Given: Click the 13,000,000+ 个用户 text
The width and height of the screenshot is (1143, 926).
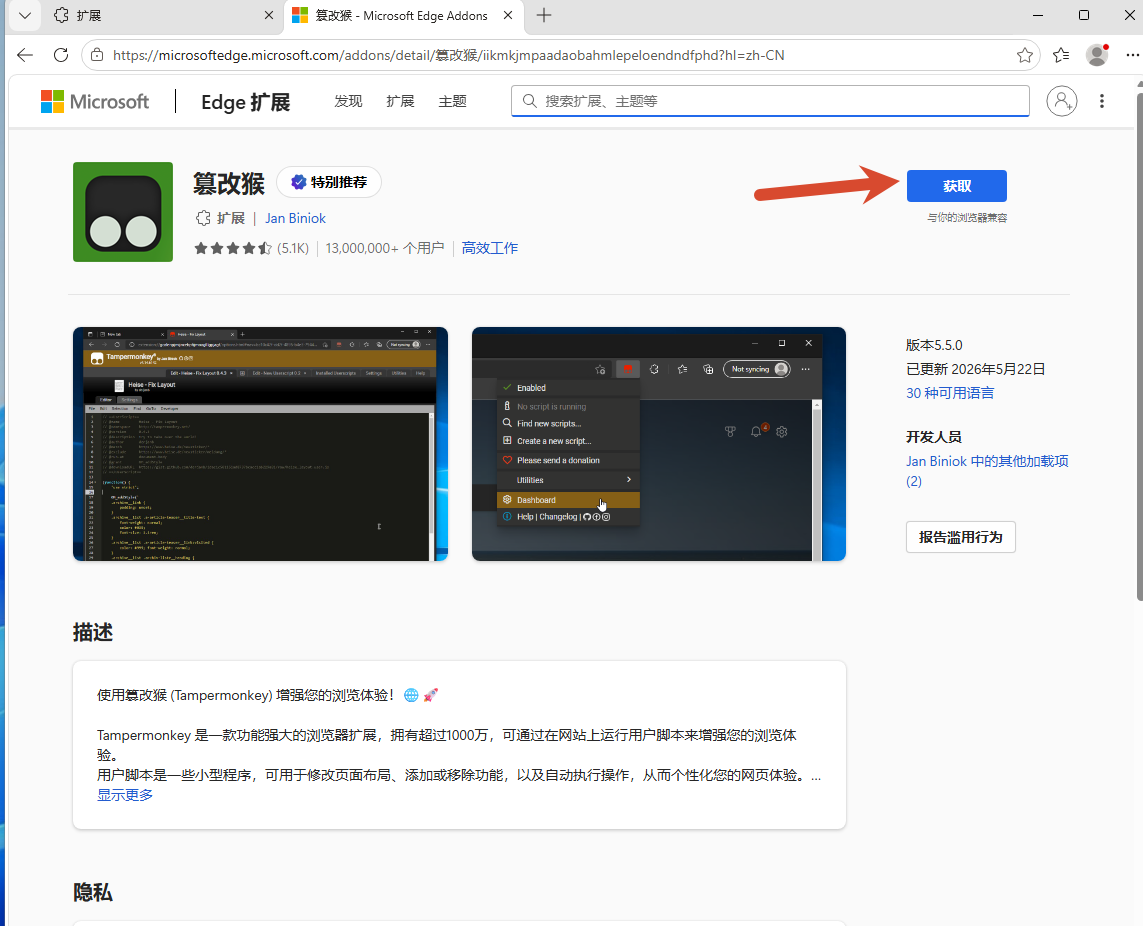Looking at the screenshot, I should (385, 249).
